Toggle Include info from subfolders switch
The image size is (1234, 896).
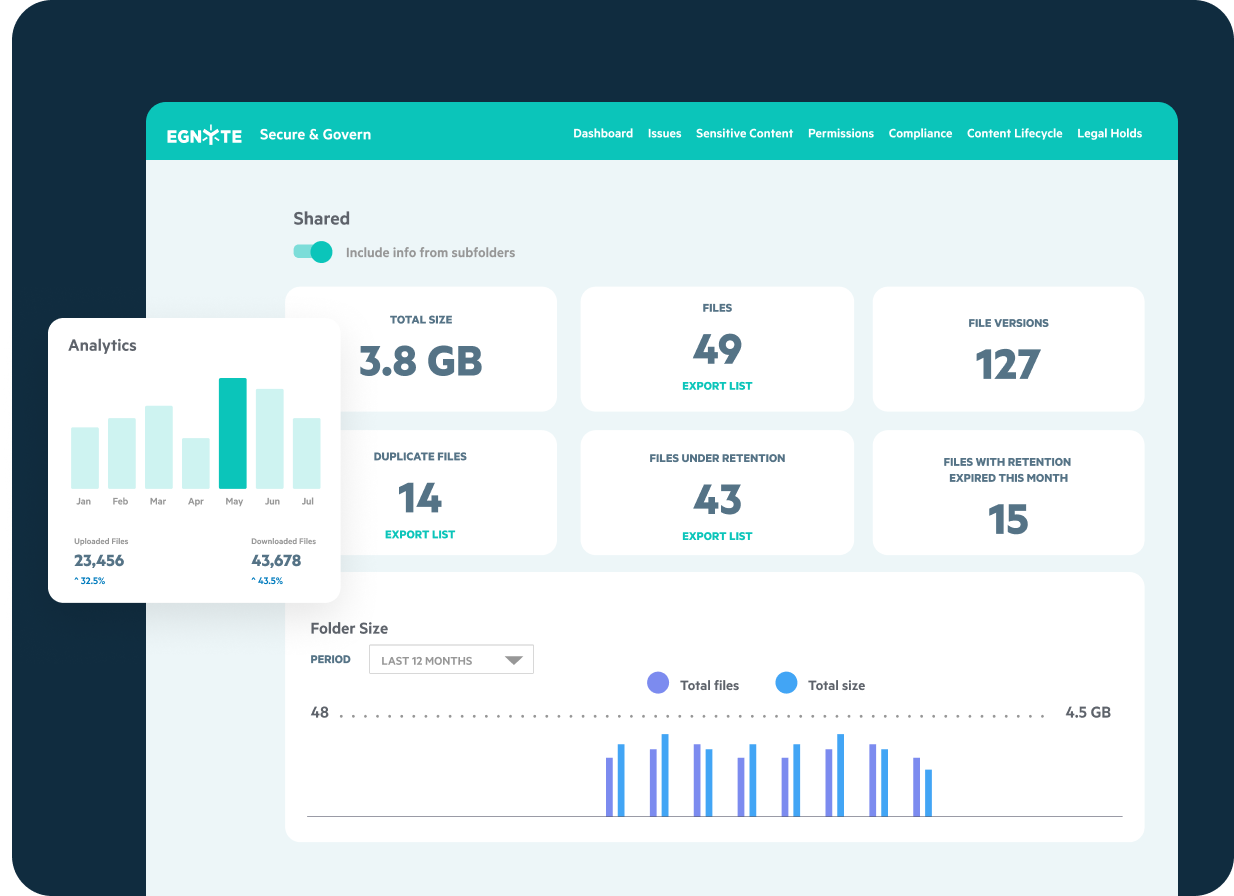pyautogui.click(x=312, y=252)
